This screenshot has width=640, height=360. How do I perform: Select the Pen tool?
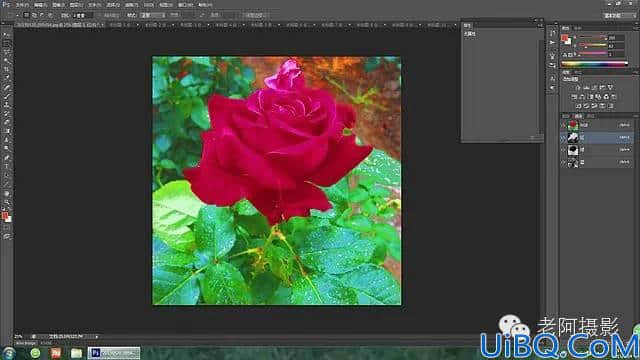[x=7, y=158]
